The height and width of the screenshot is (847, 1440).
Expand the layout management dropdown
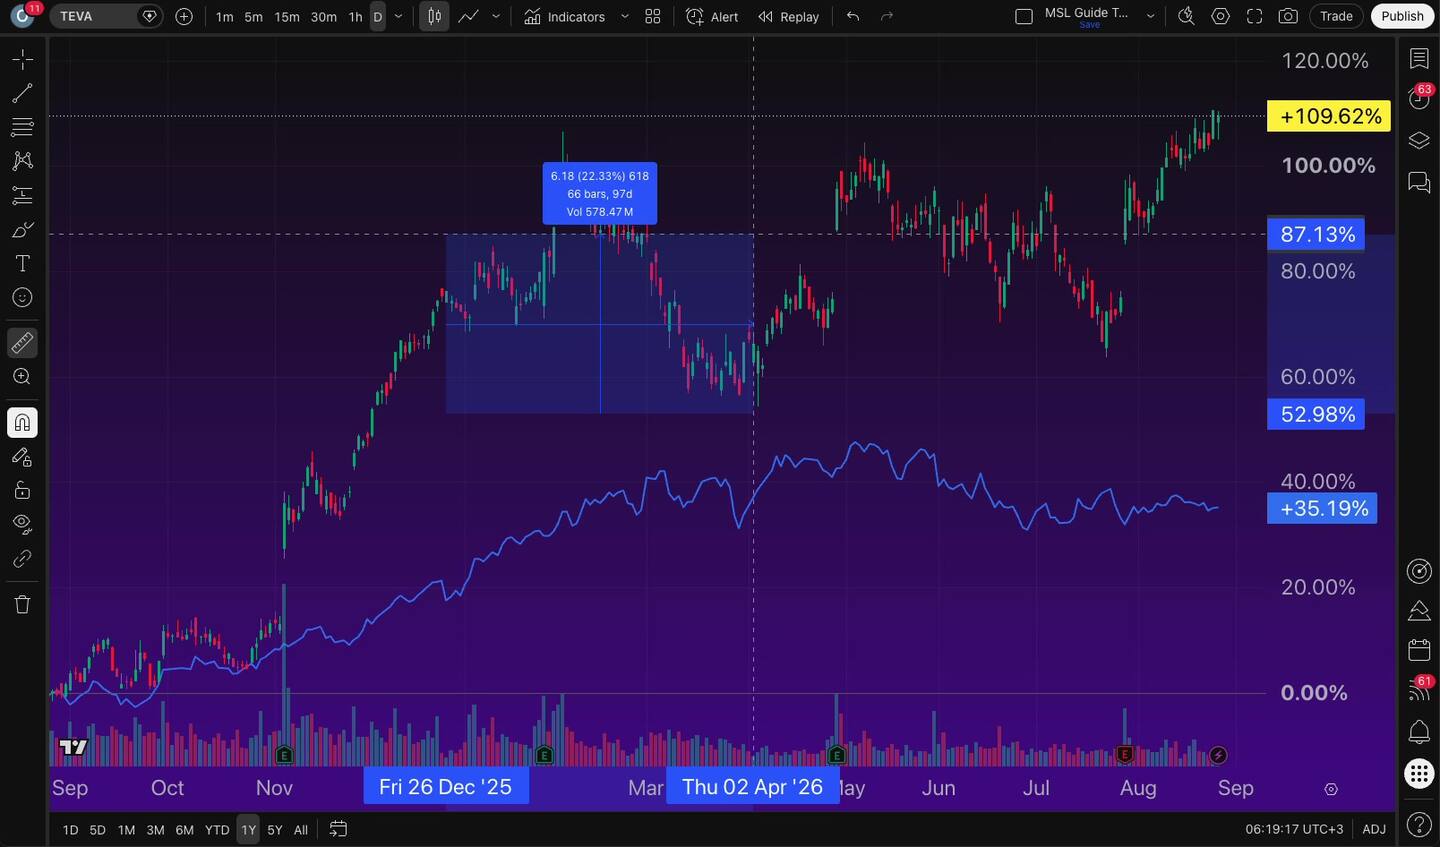click(1150, 17)
